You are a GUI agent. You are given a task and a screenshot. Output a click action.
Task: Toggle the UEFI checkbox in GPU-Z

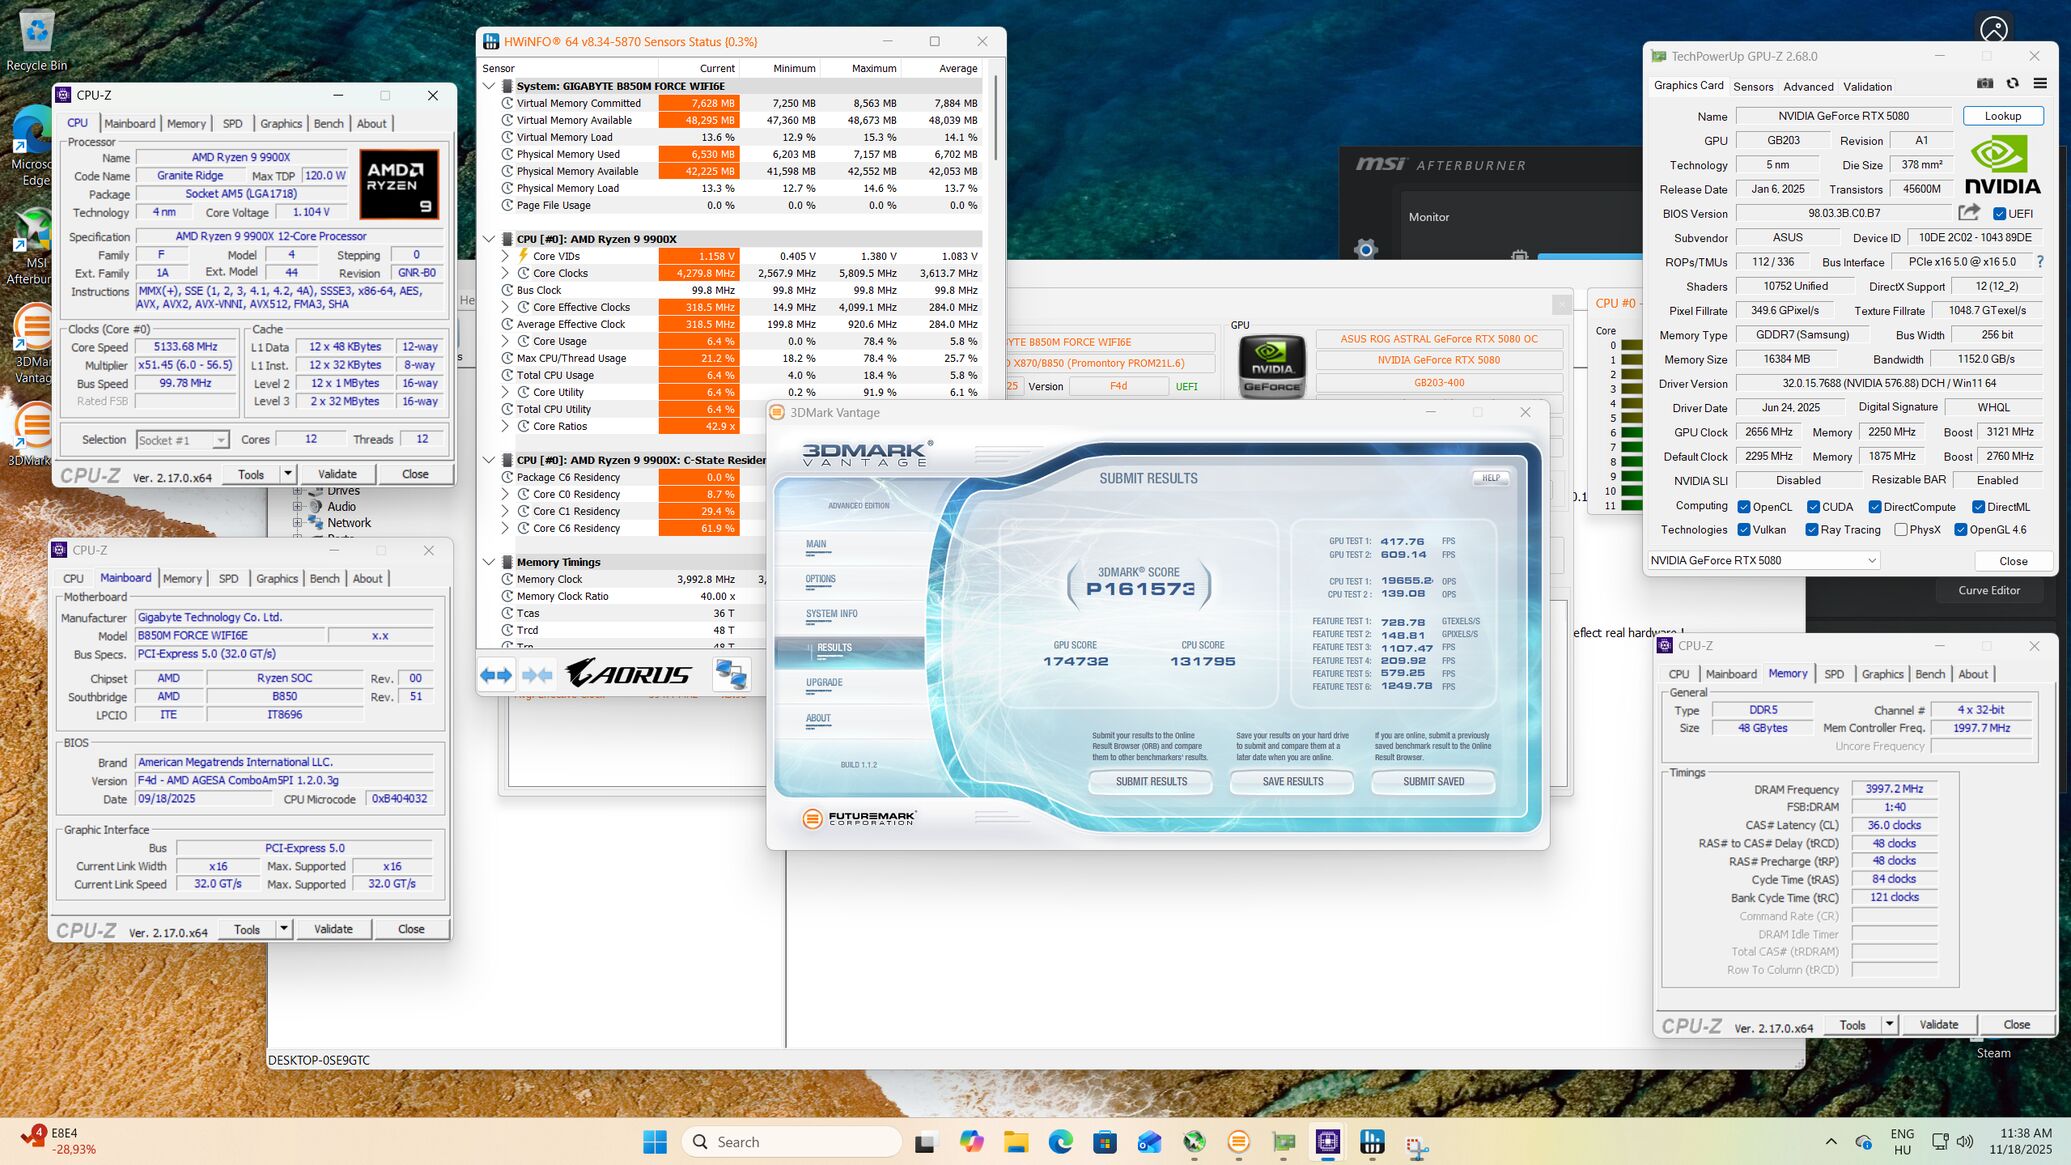[1999, 214]
